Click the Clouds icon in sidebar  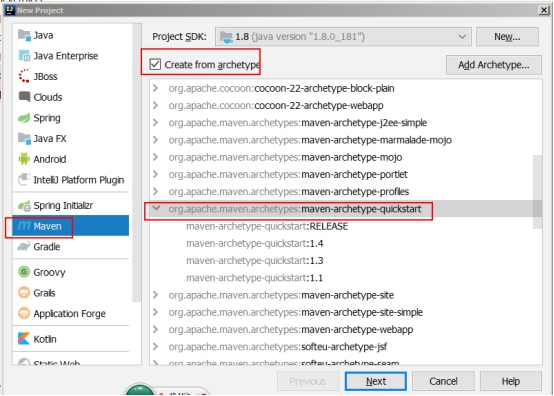click(x=24, y=97)
